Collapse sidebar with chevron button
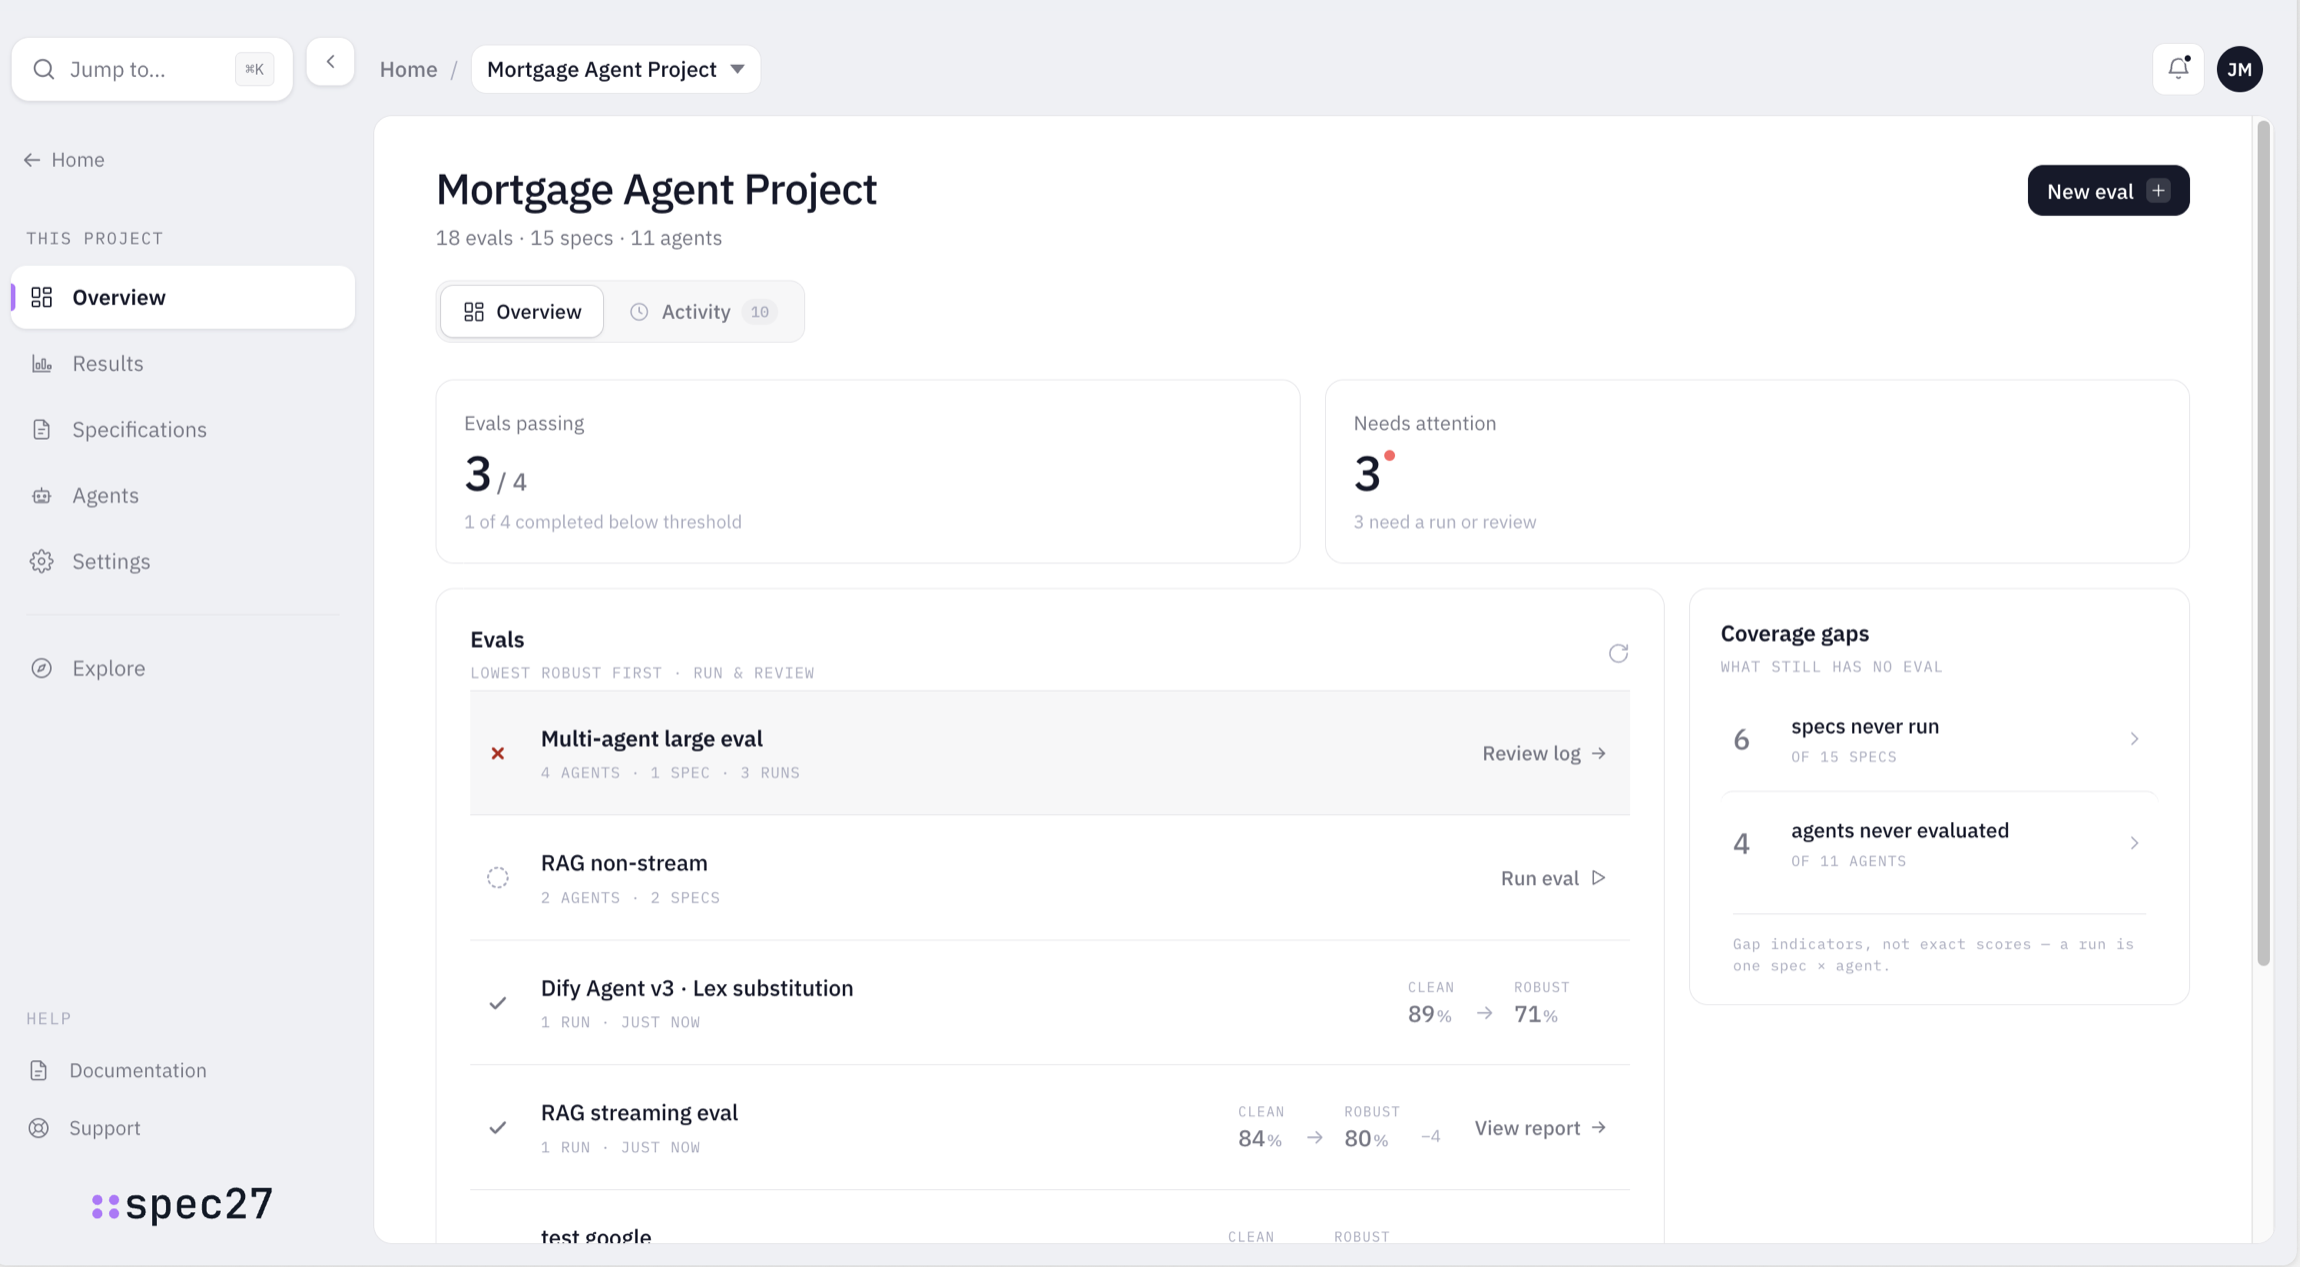2300x1267 pixels. (x=330, y=63)
